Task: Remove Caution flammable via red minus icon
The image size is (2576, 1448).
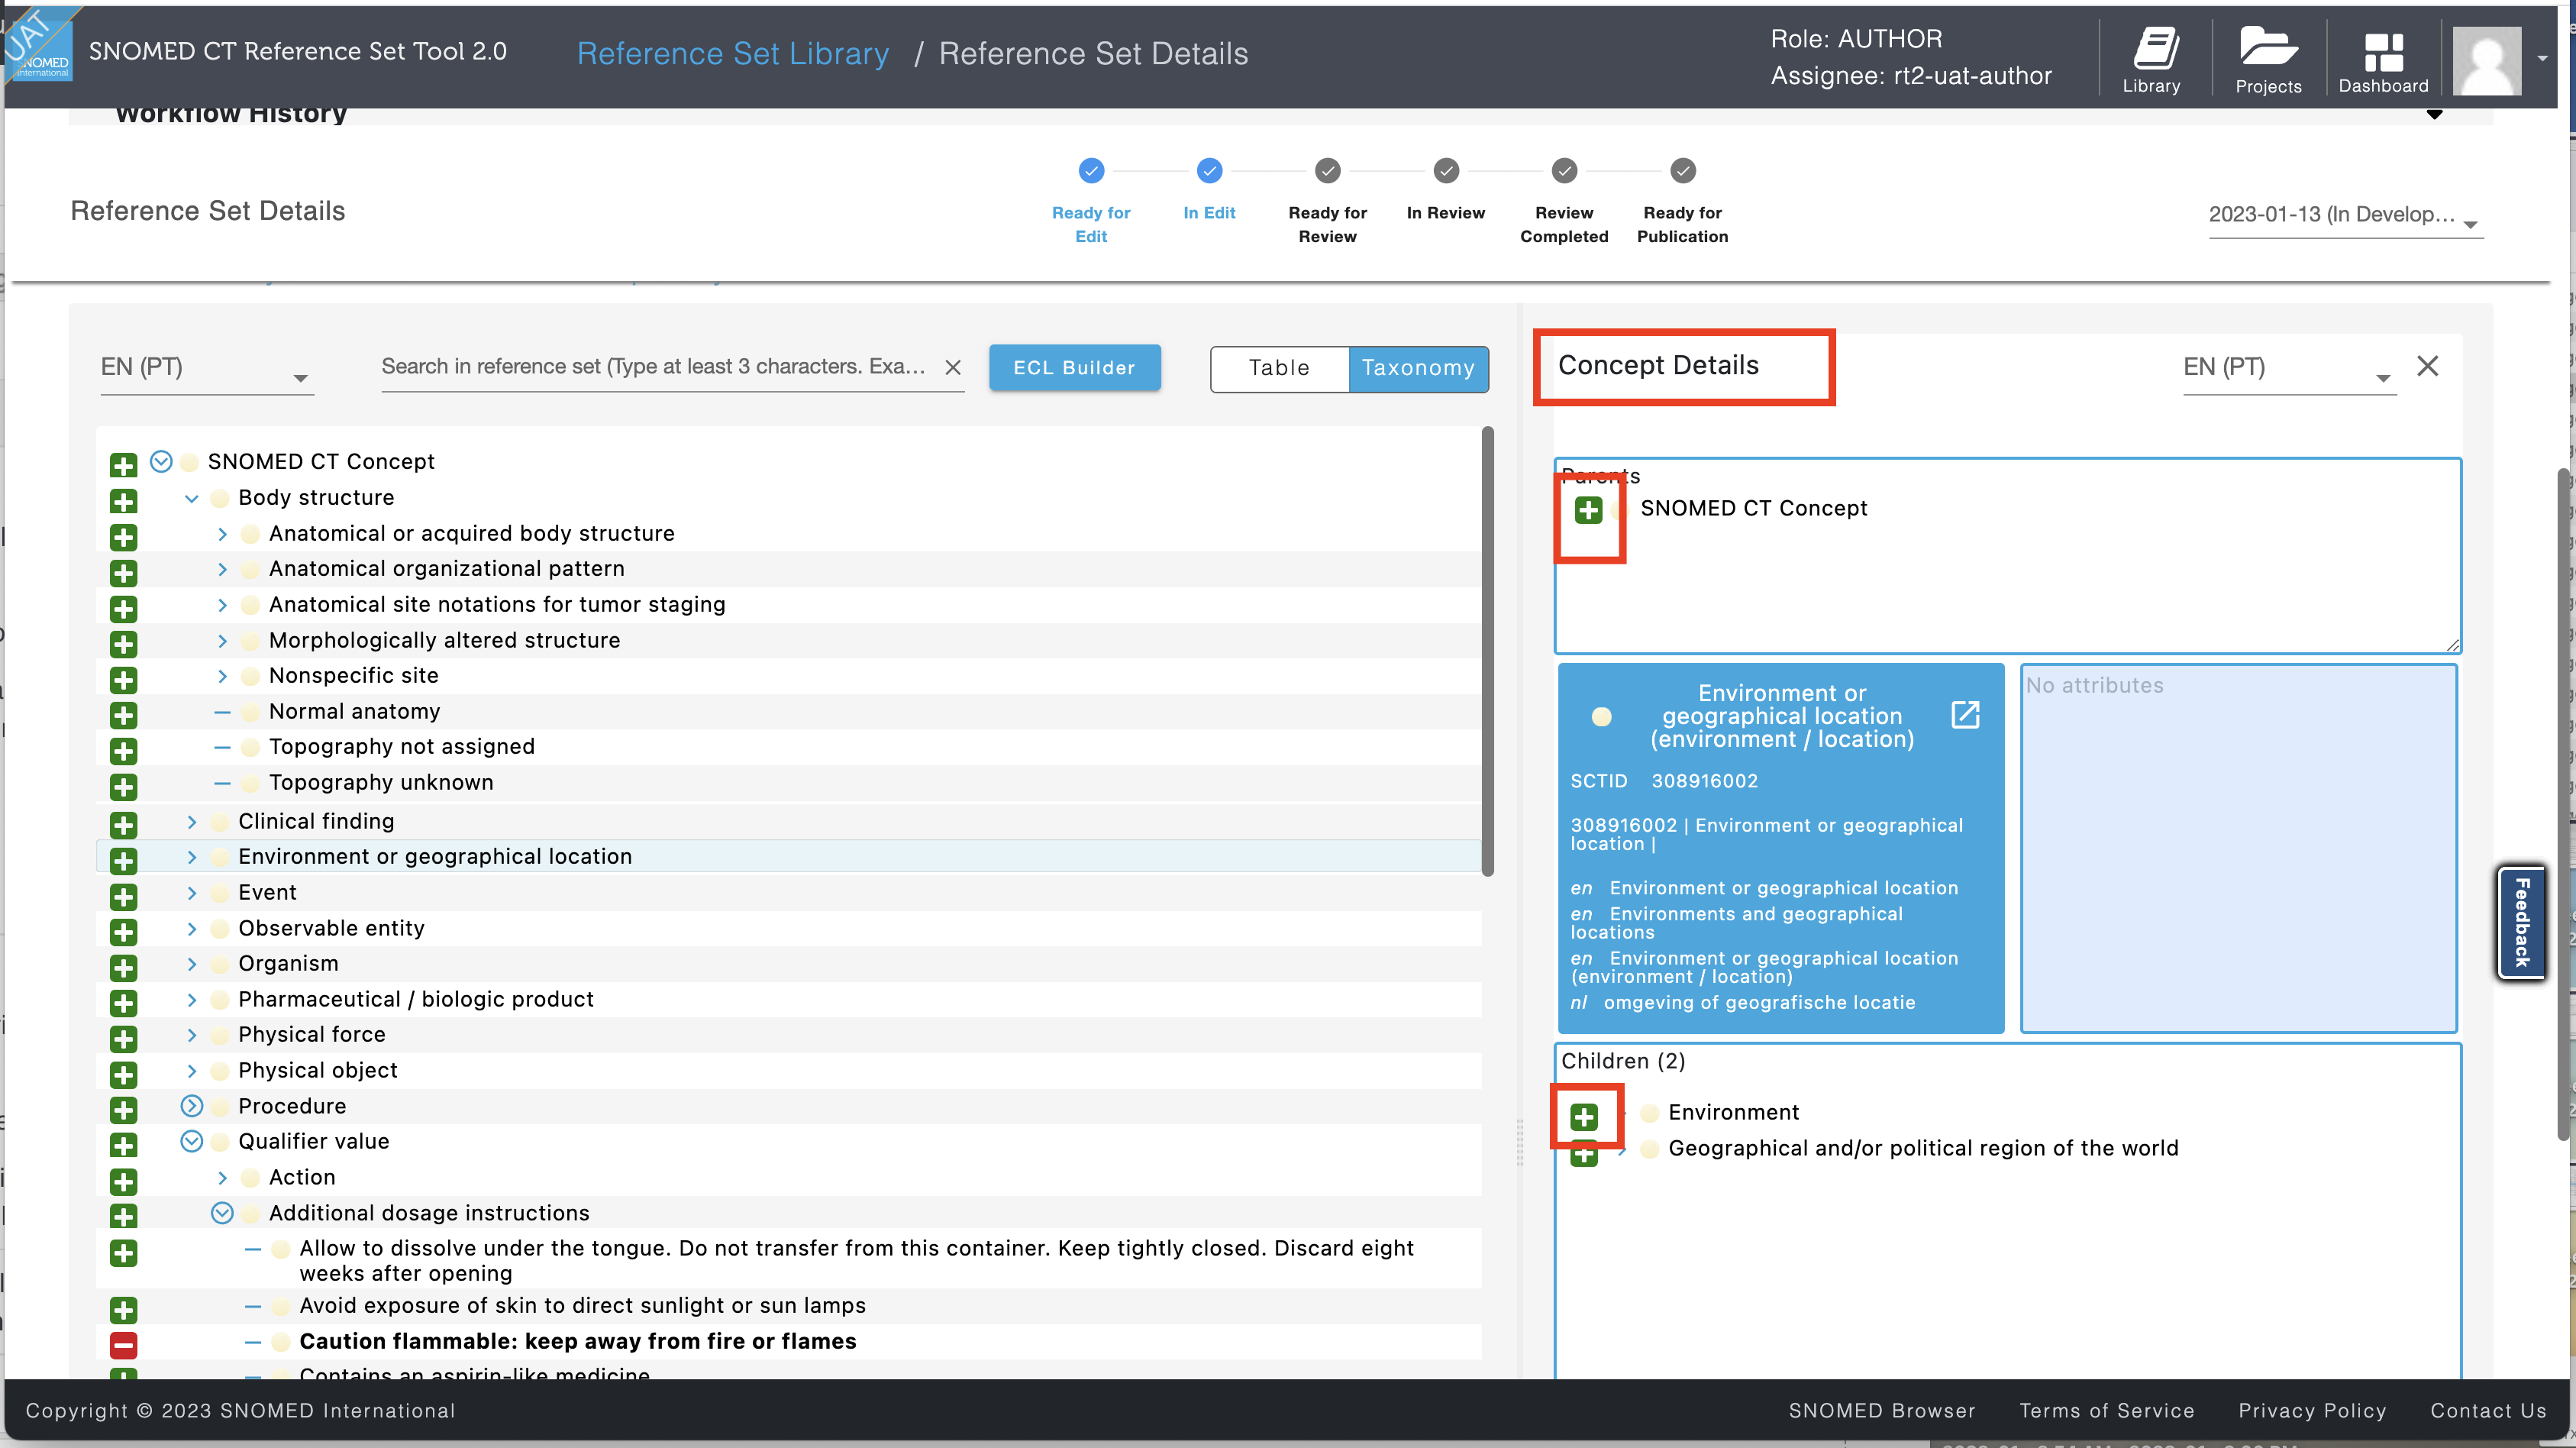Action: click(123, 1345)
